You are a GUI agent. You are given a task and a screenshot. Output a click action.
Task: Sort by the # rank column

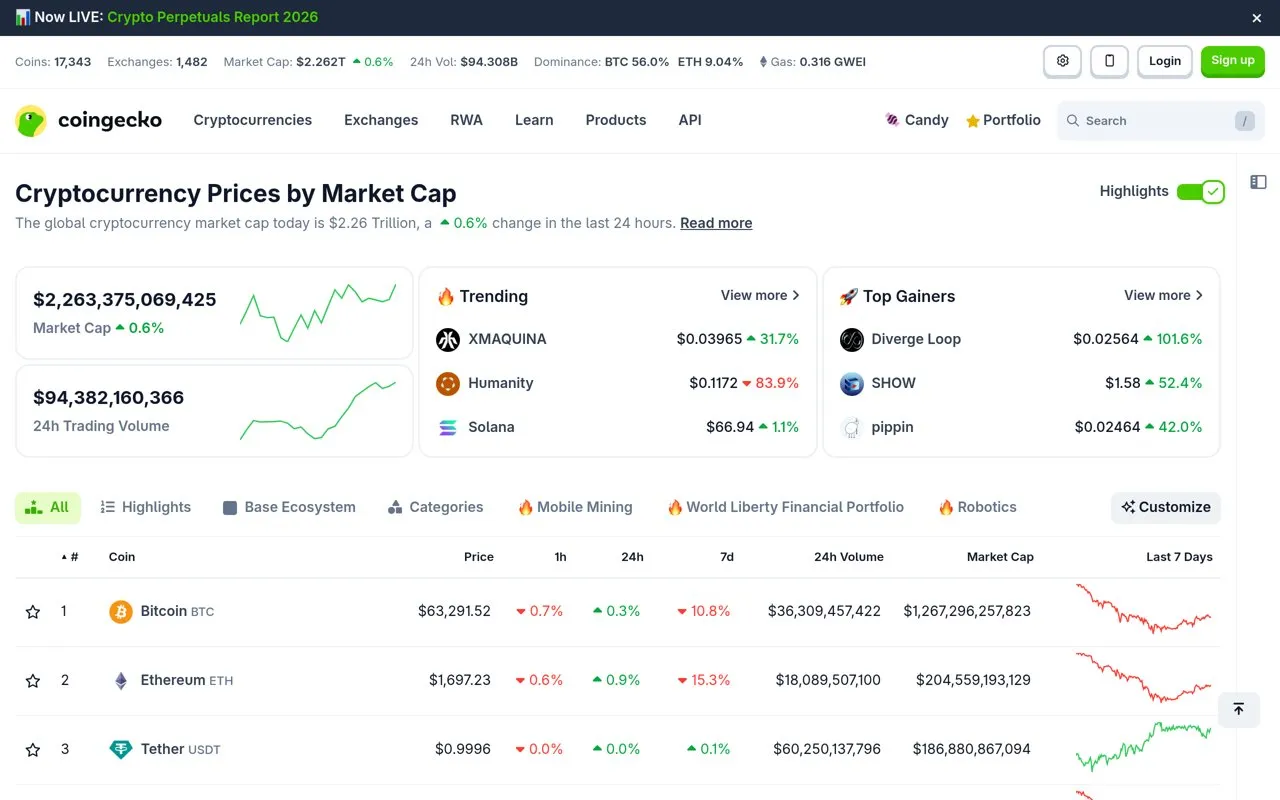[x=70, y=557]
